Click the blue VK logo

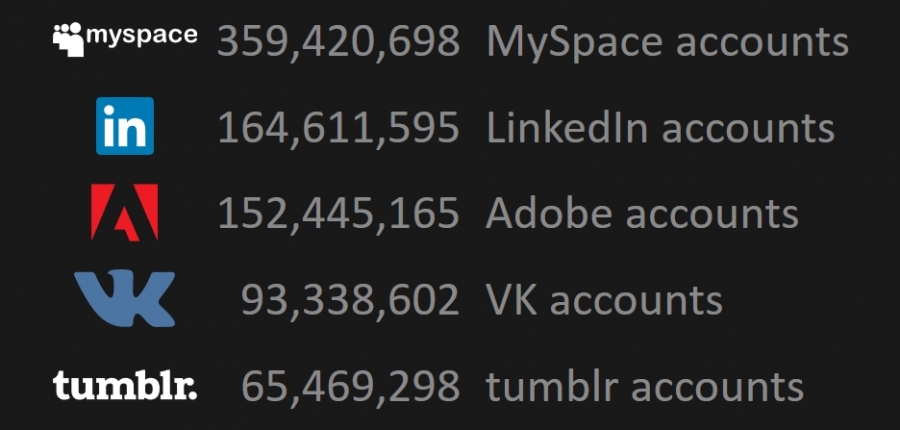125,299
